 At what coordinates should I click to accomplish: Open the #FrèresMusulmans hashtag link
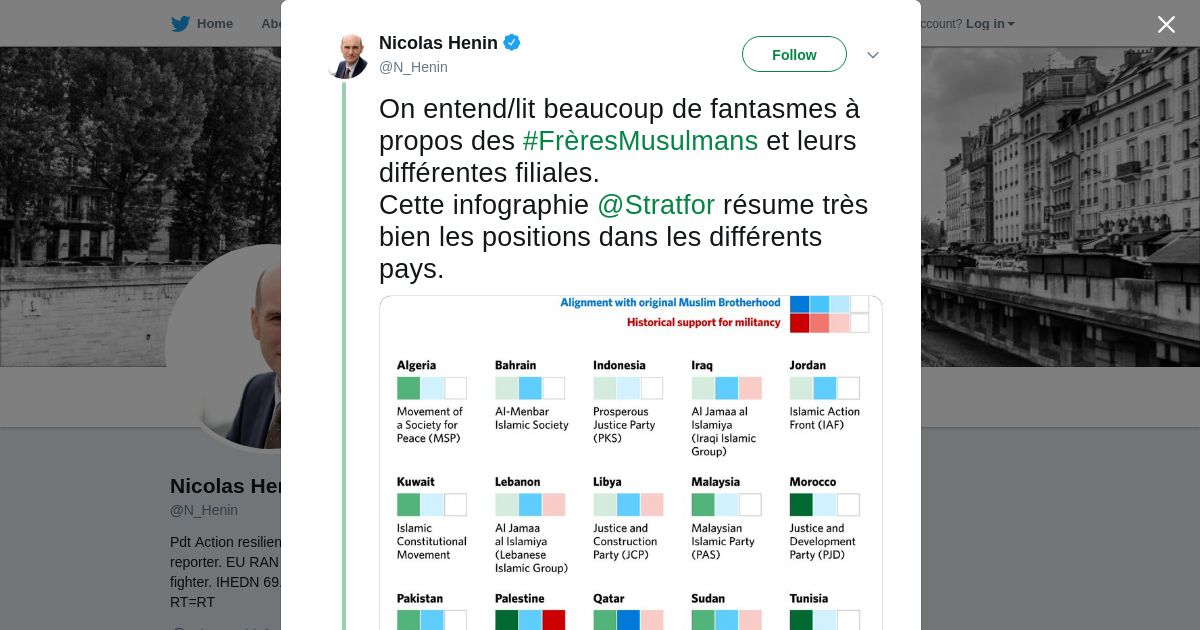640,141
